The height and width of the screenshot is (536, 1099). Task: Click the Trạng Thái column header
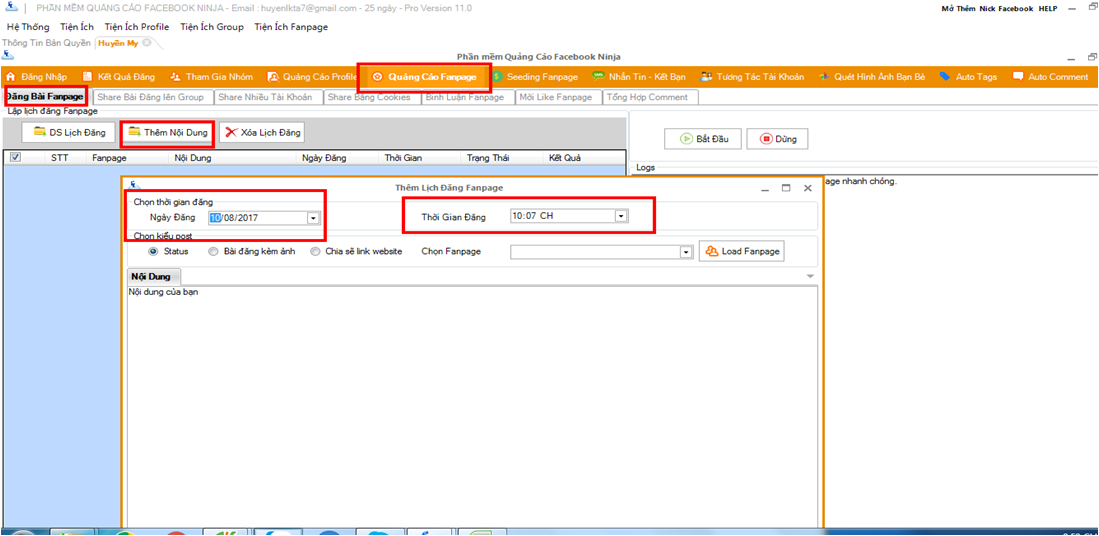[488, 158]
